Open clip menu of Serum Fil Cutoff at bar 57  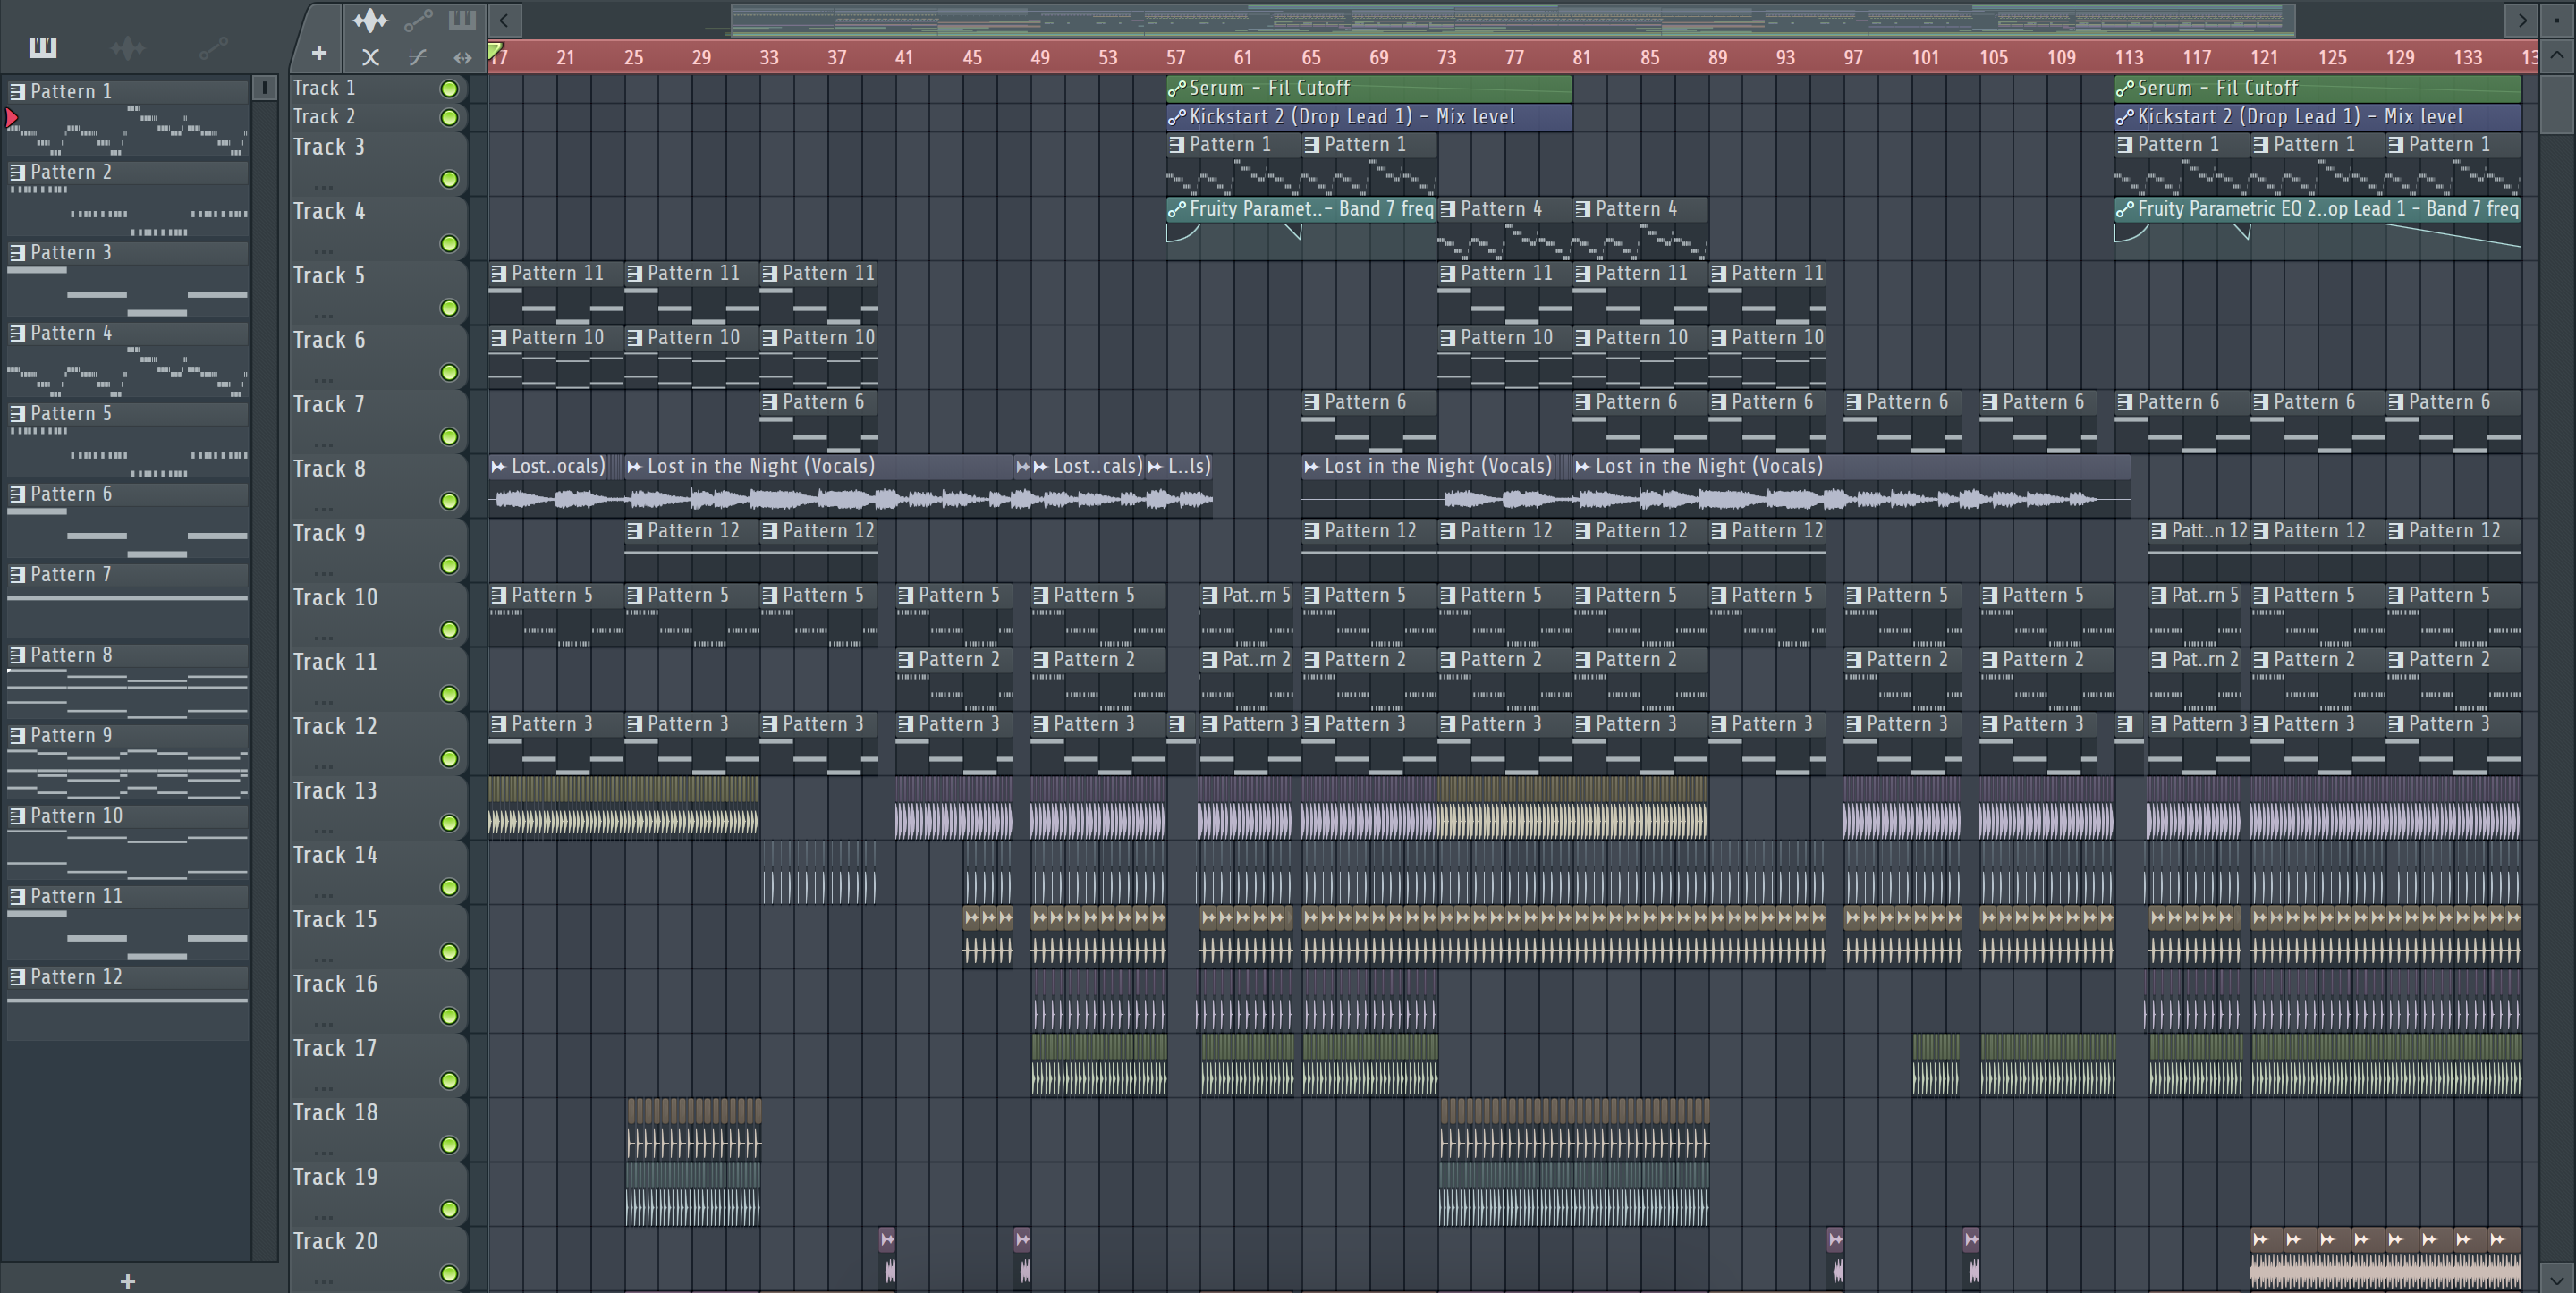coord(1177,88)
